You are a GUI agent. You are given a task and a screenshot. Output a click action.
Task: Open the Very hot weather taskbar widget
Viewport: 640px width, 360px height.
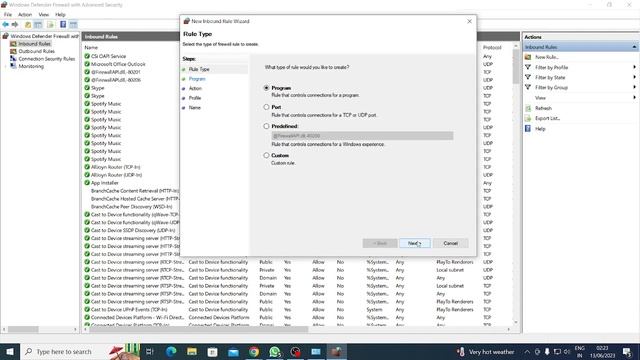[486, 351]
